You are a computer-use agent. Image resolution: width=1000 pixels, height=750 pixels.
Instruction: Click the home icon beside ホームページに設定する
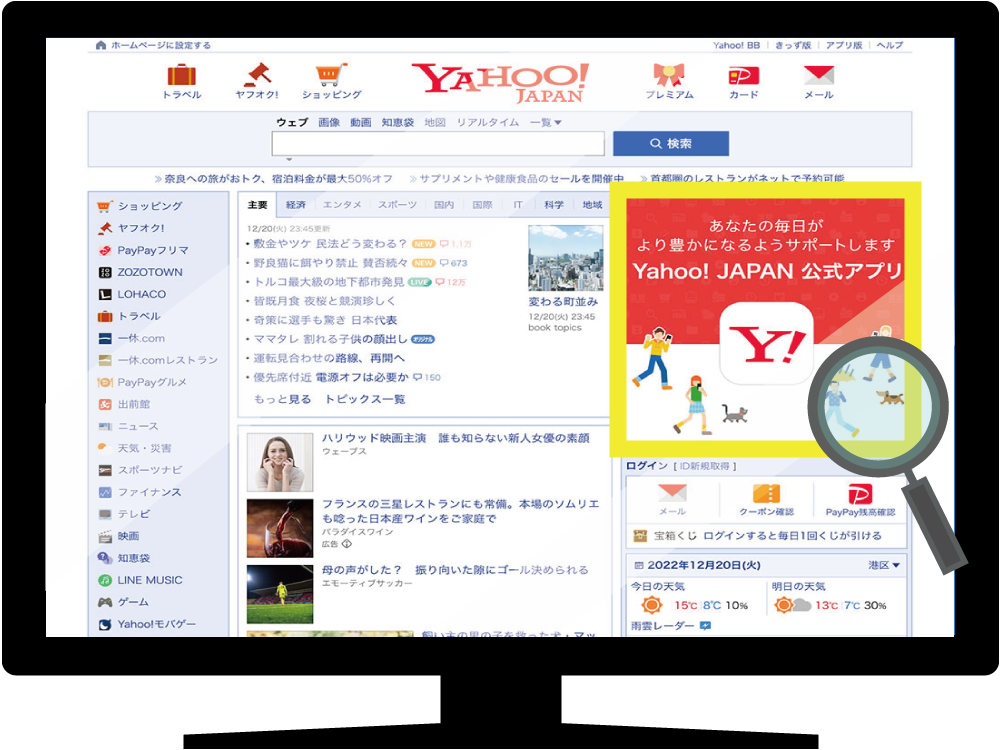tap(101, 45)
